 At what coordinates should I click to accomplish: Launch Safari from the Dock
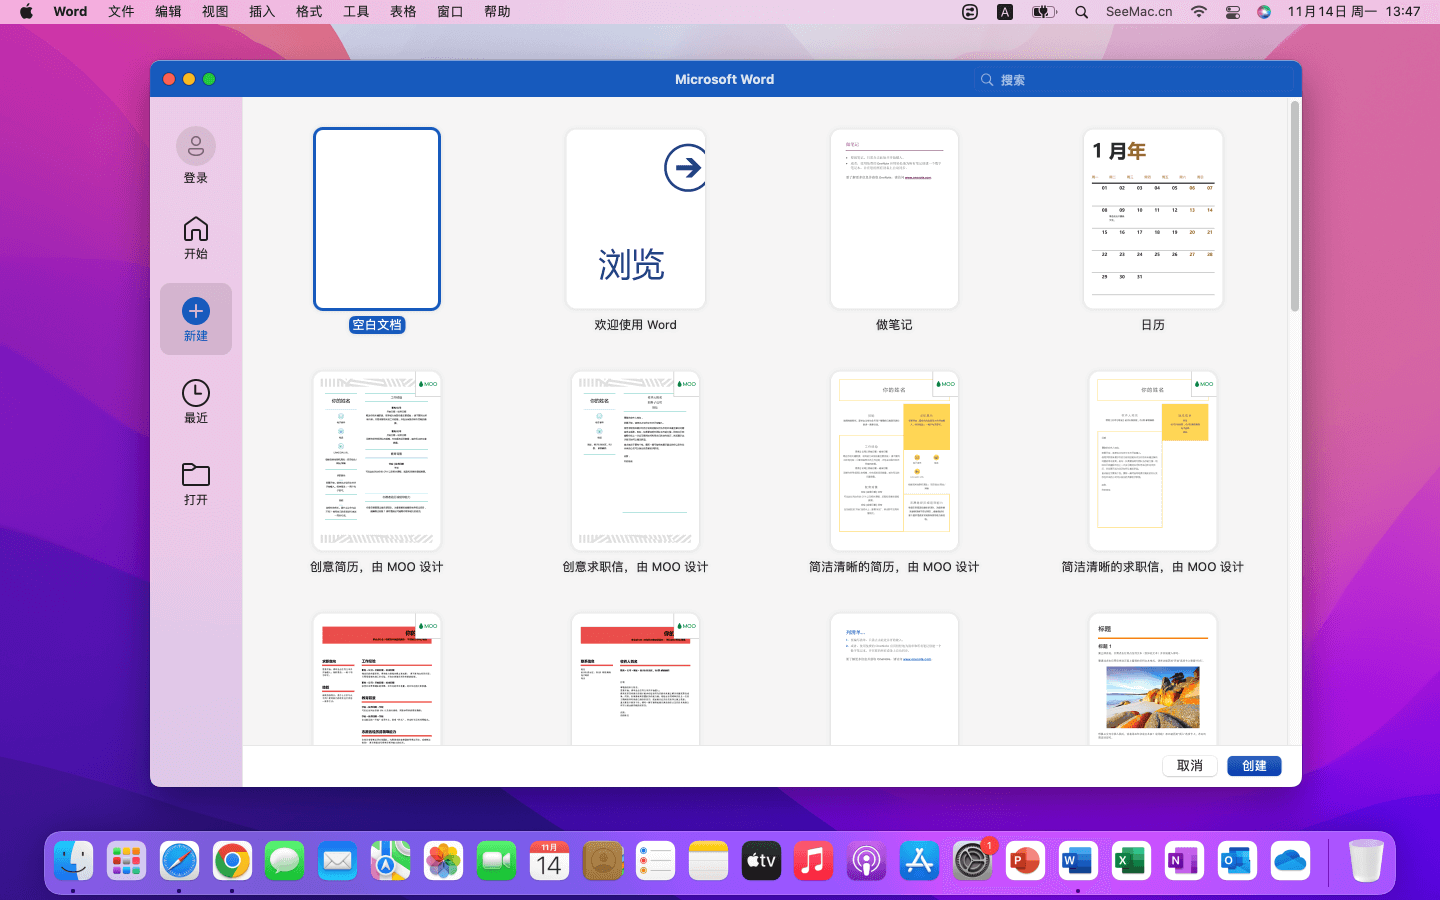pos(180,861)
